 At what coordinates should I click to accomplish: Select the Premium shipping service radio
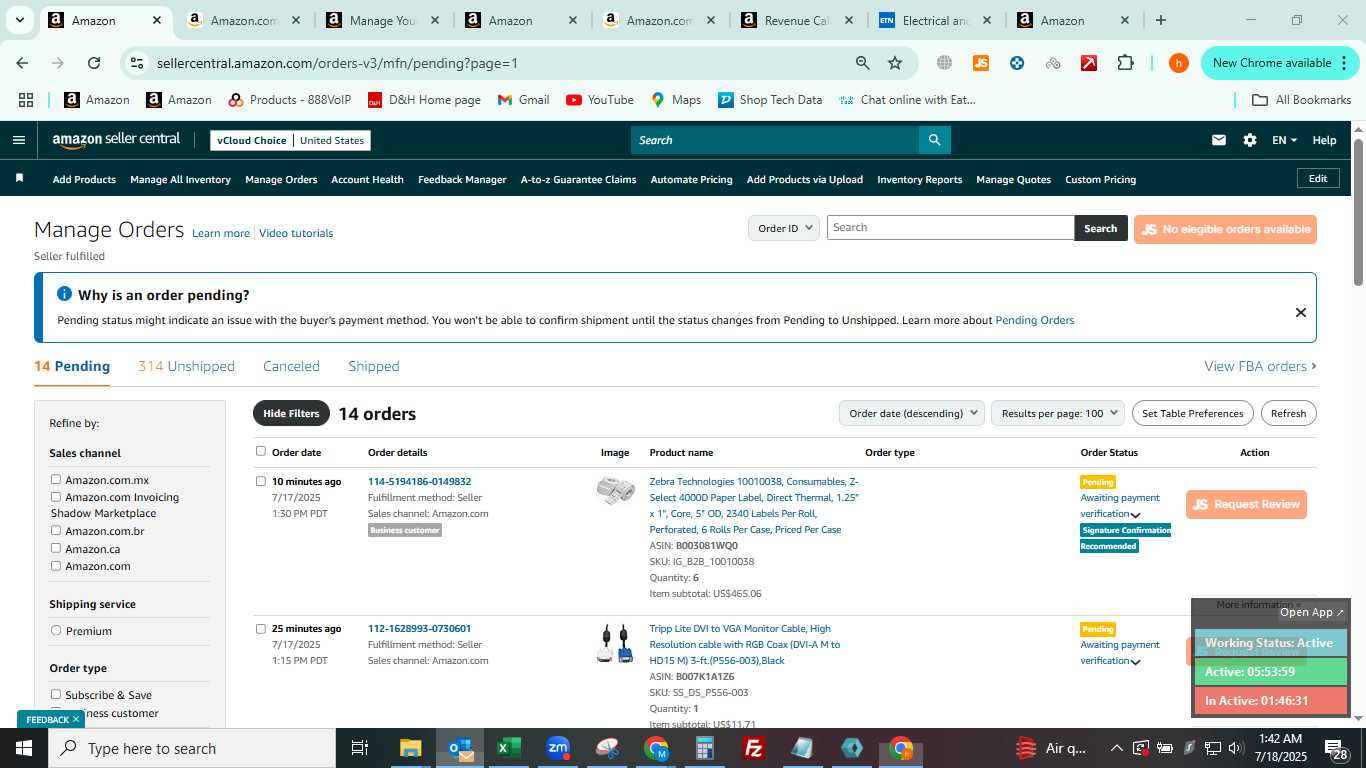(56, 630)
